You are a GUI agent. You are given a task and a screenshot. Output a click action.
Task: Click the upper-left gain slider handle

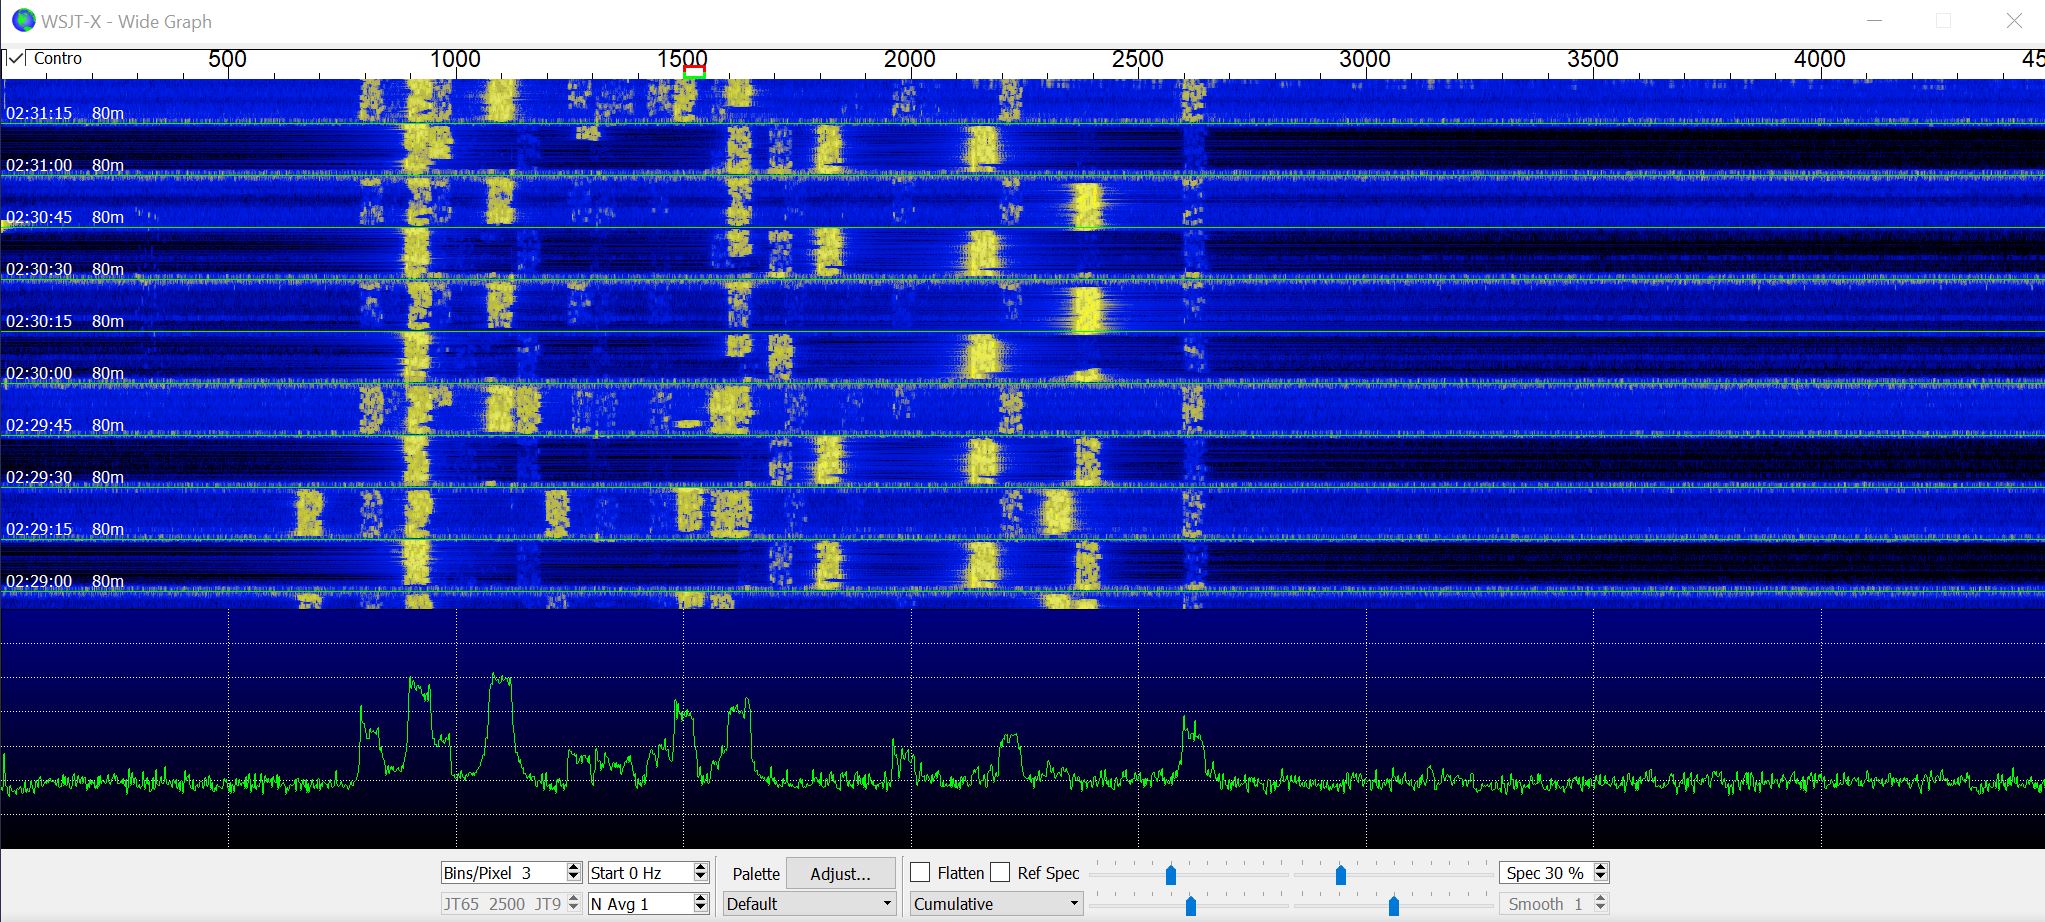coord(1171,876)
